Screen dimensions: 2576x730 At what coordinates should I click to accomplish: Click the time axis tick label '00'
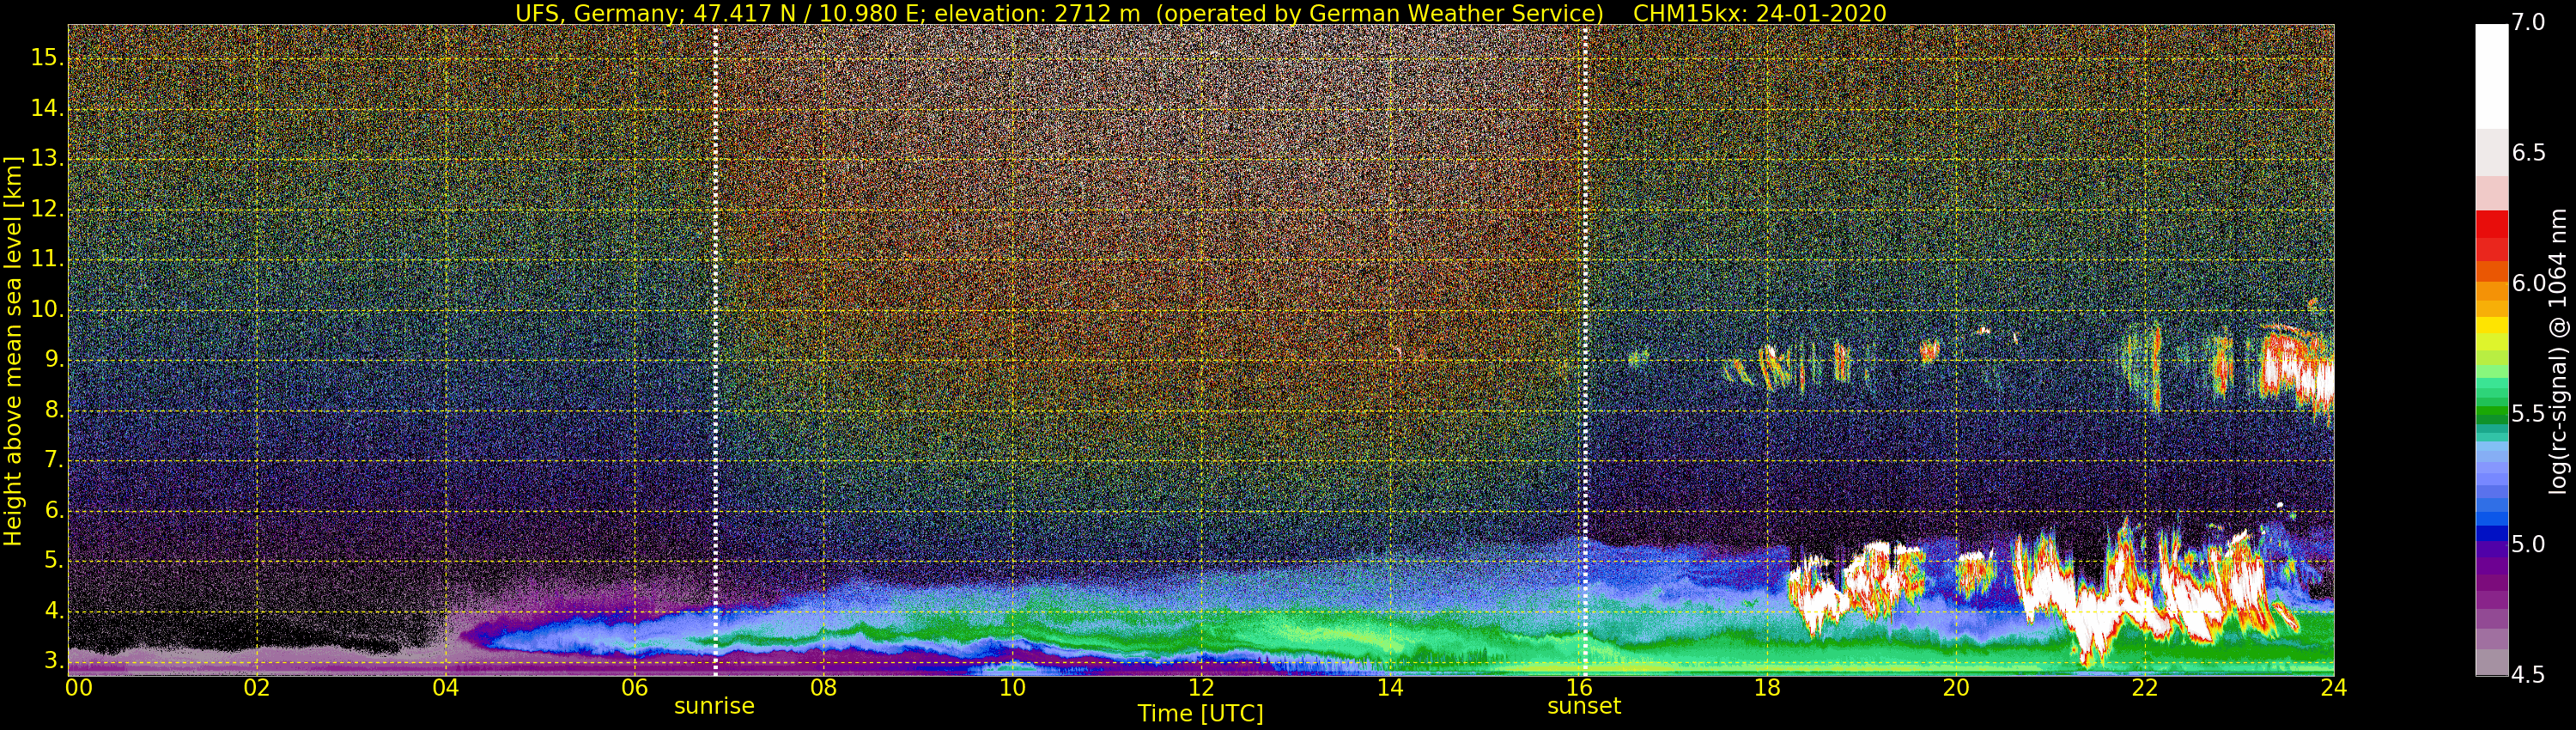[x=79, y=688]
